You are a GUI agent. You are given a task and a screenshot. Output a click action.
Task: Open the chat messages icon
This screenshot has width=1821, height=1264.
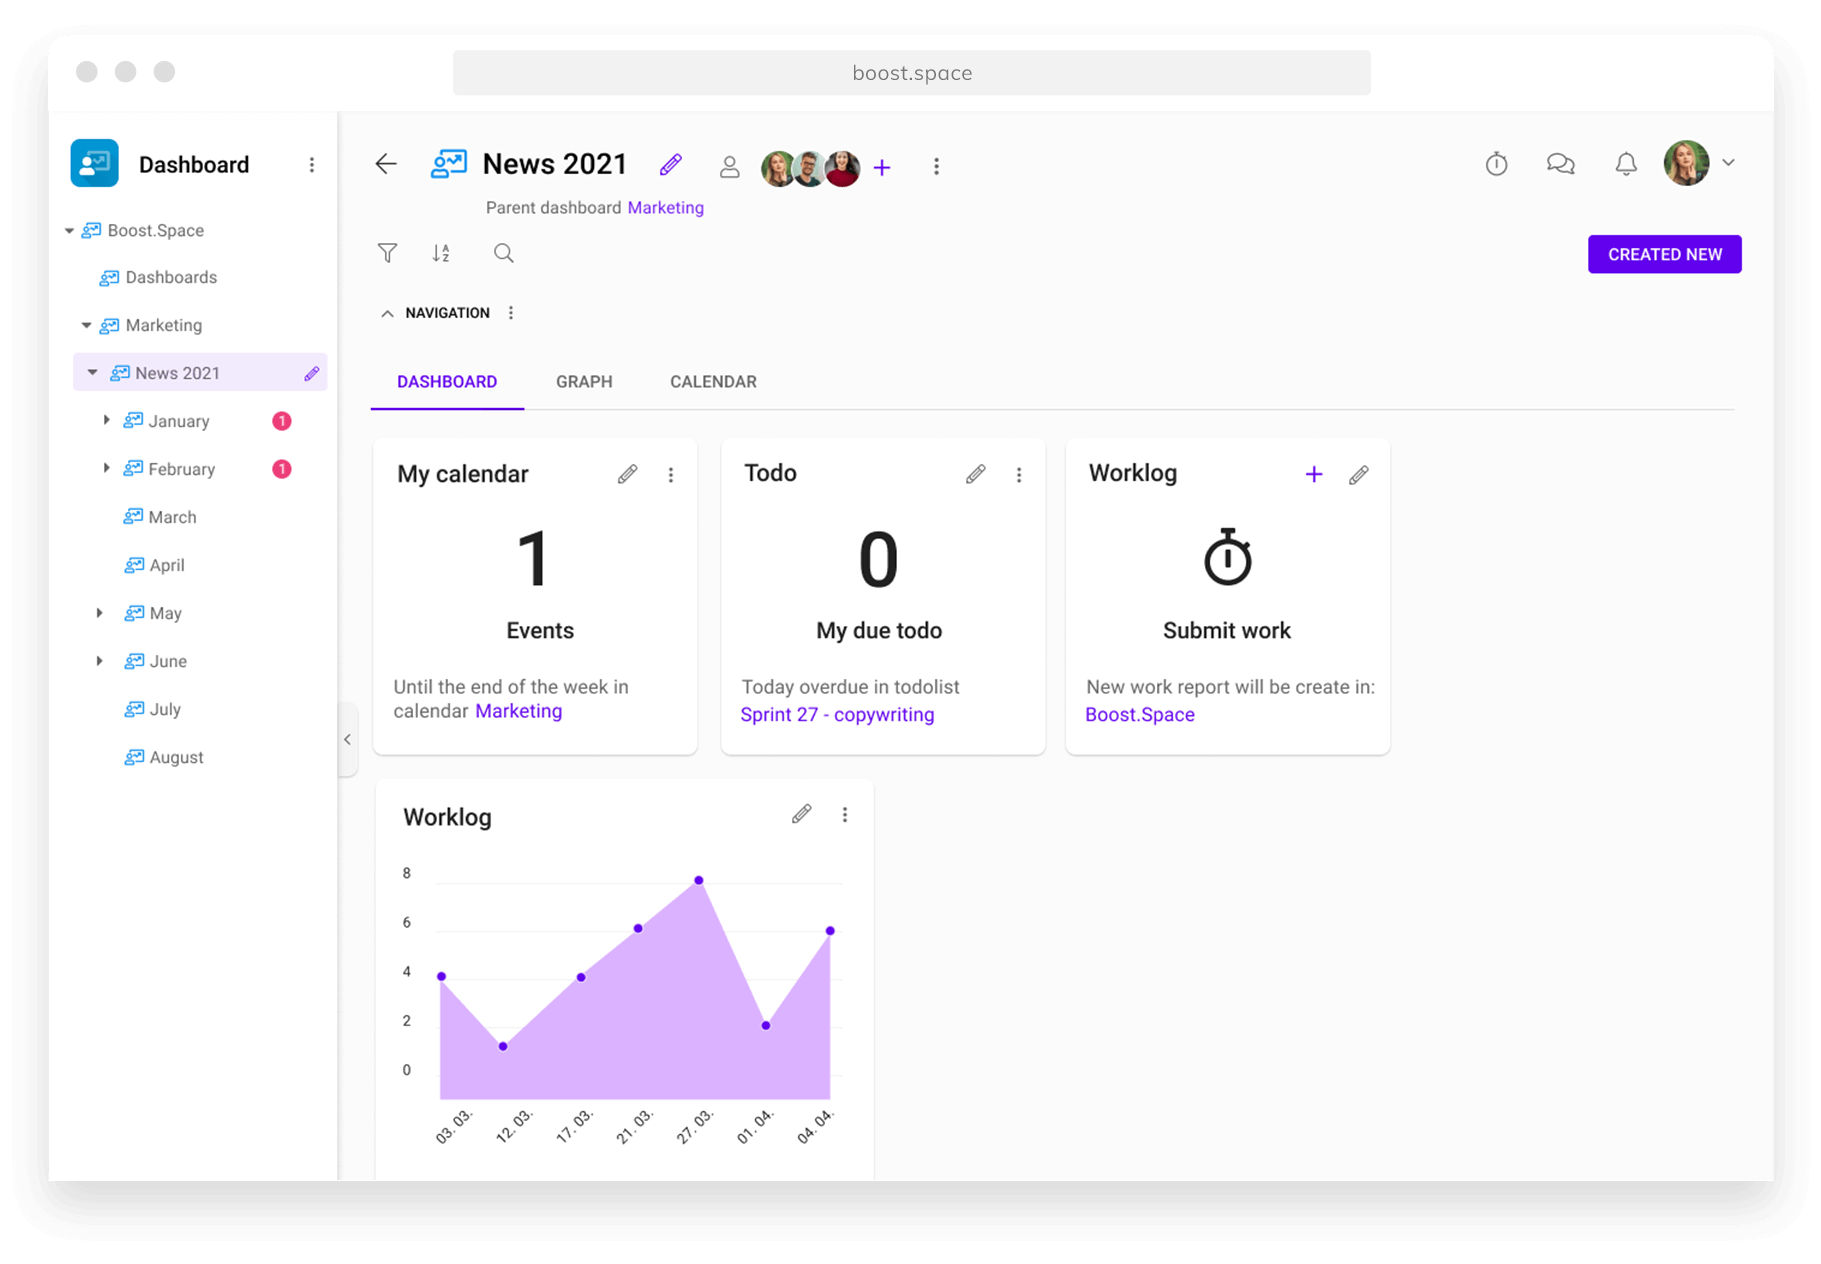(x=1561, y=163)
